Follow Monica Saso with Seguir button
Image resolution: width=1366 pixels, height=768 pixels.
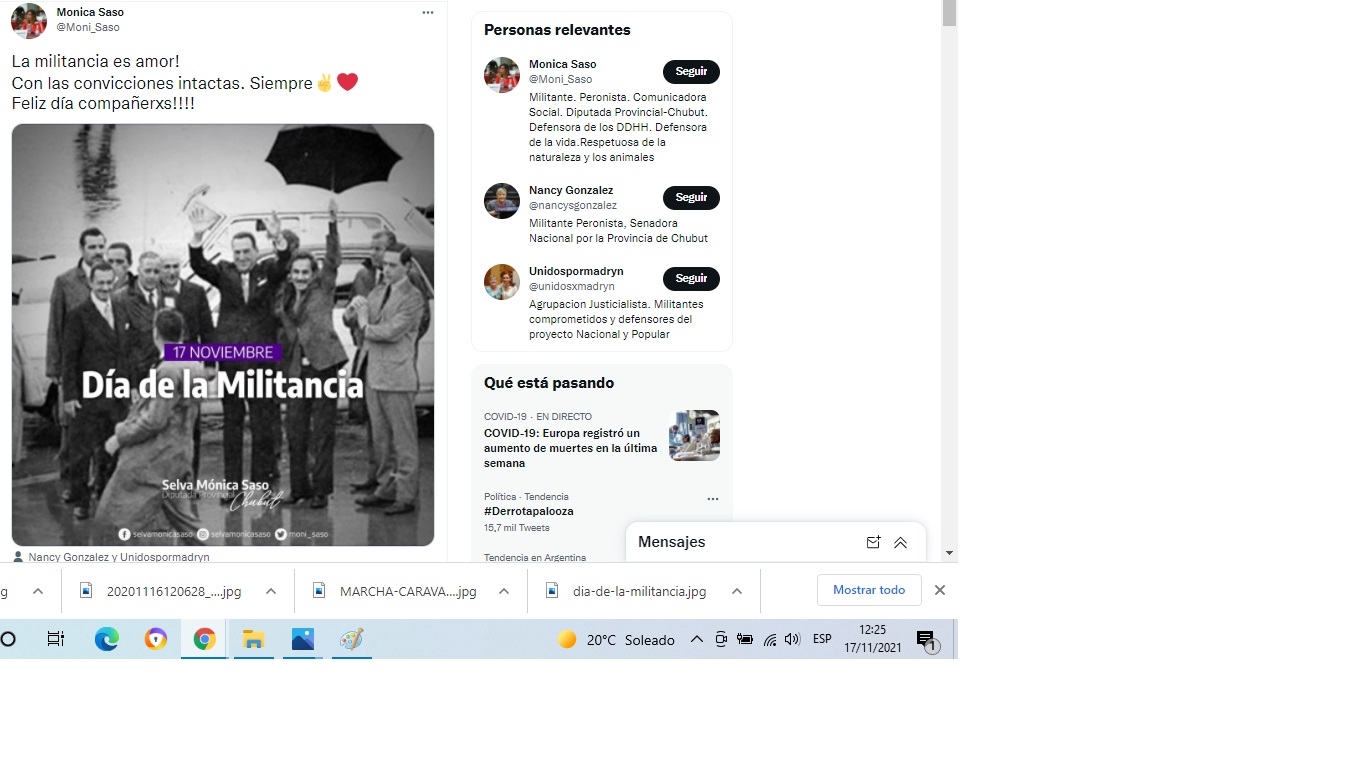click(691, 72)
